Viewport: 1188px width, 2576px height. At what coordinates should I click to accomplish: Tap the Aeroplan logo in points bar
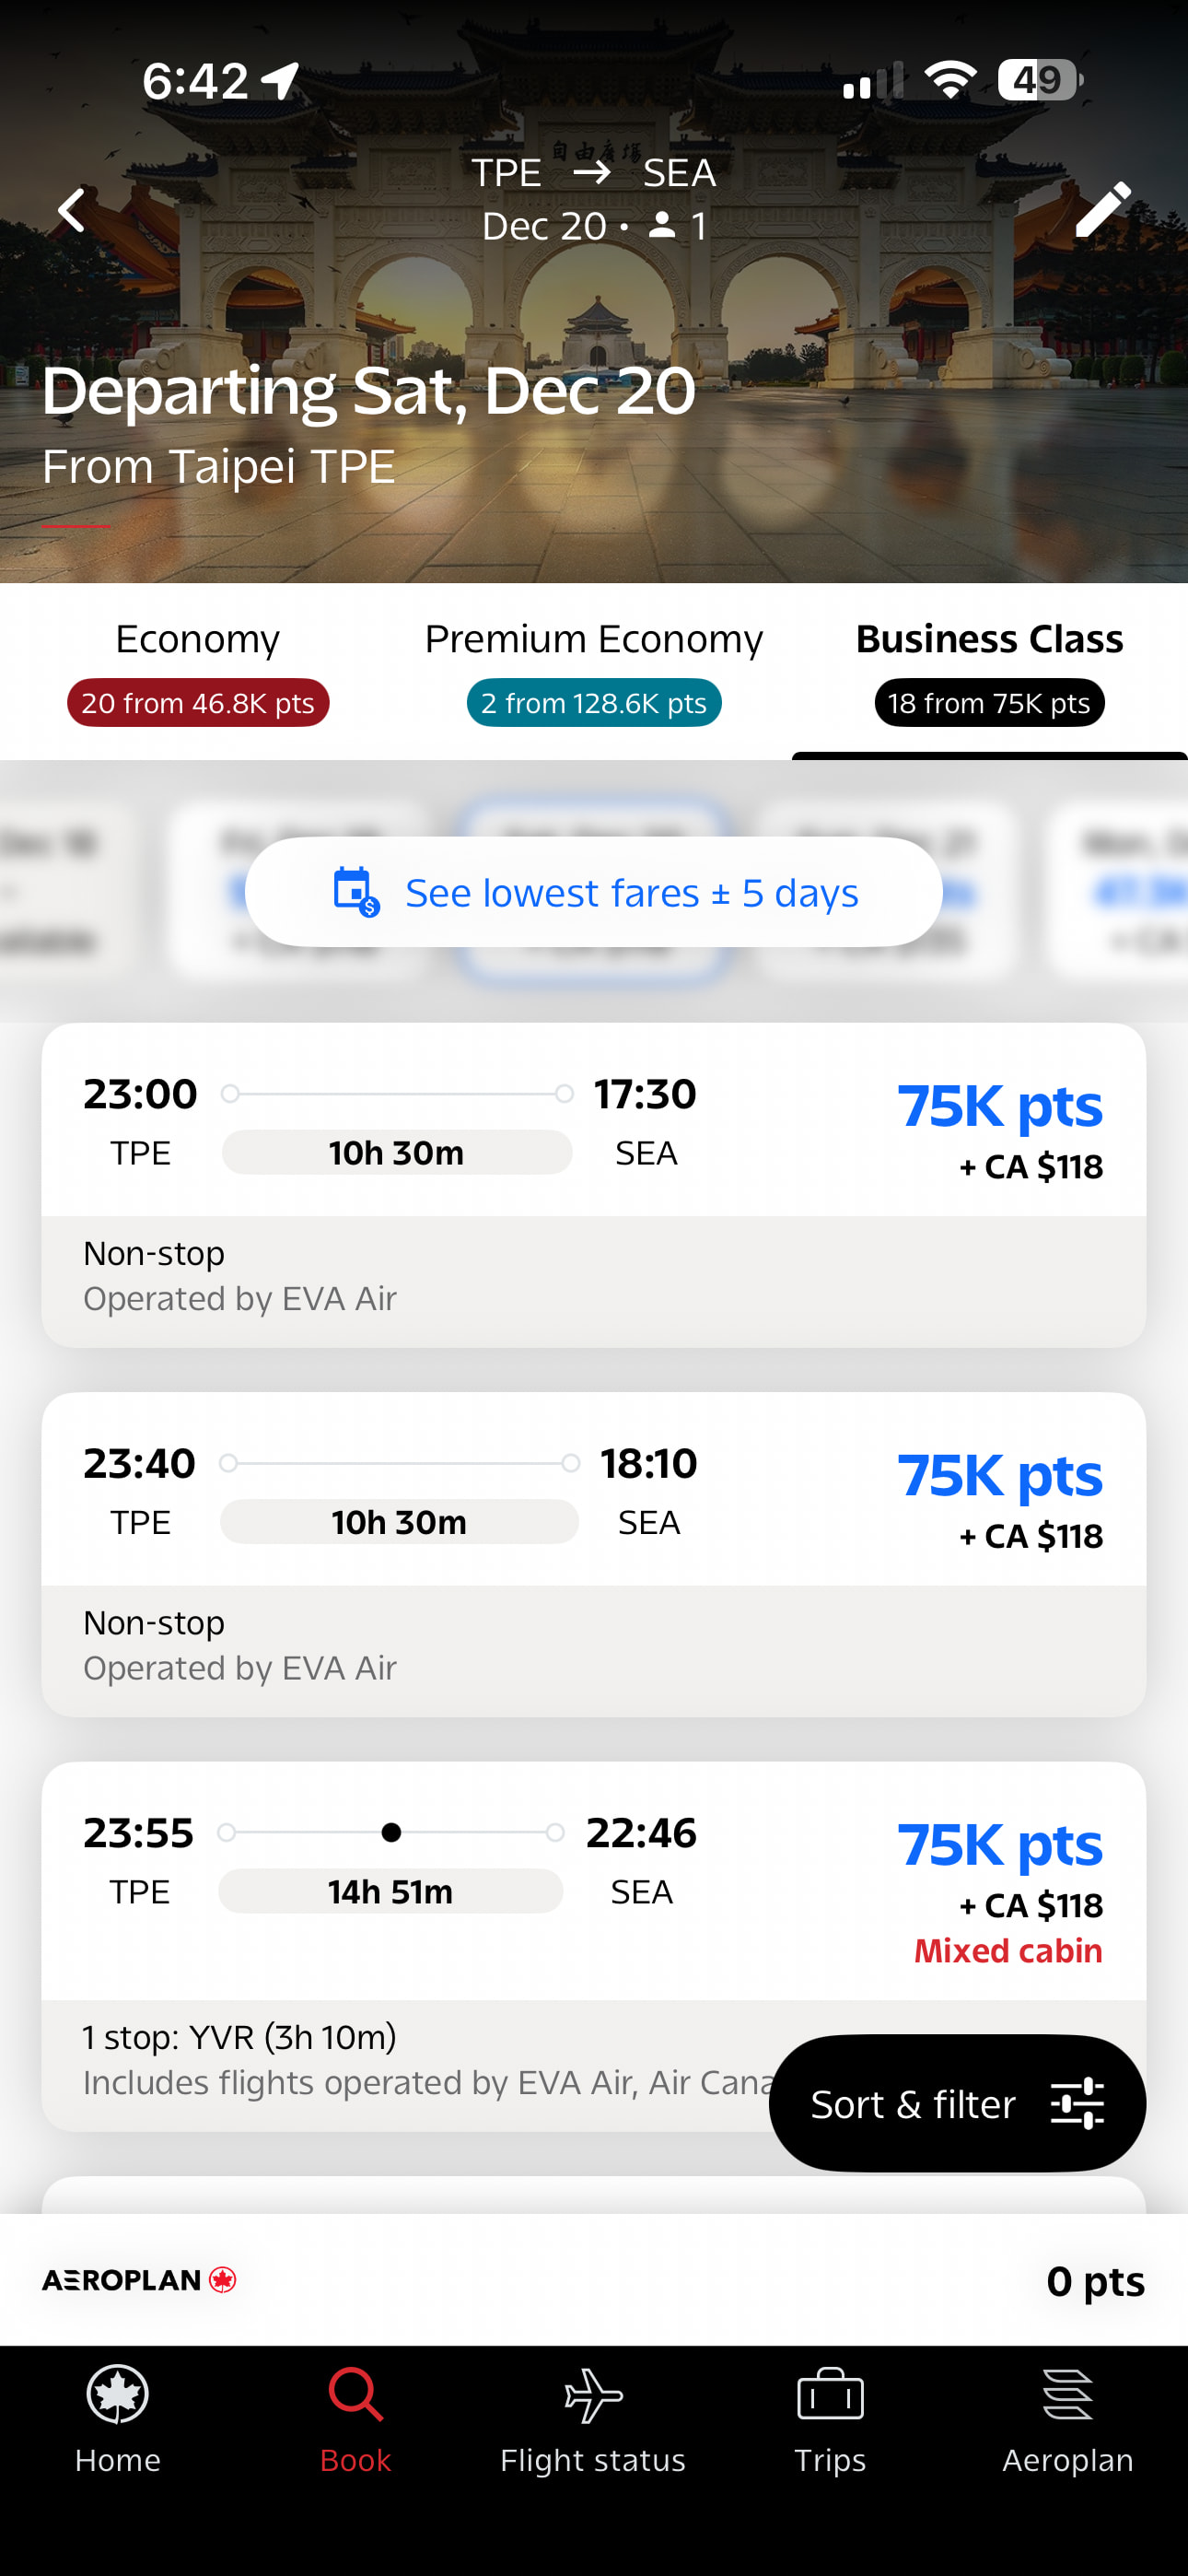point(139,2280)
